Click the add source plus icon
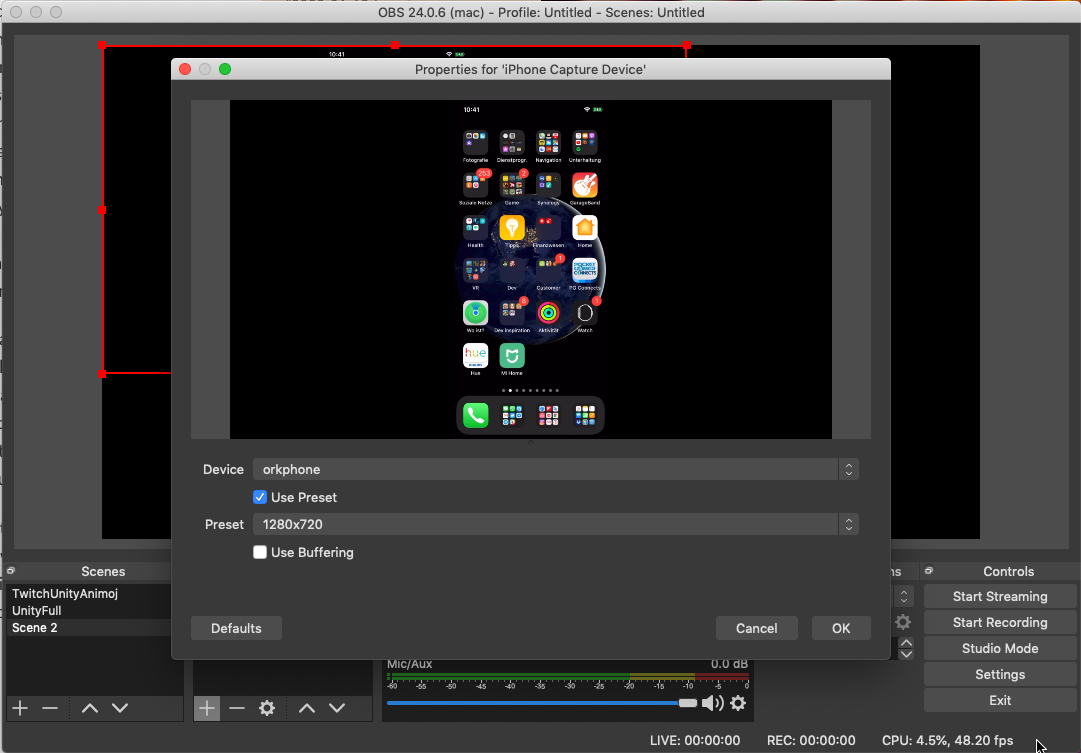Screen dimensions: 1081x753 (207, 708)
